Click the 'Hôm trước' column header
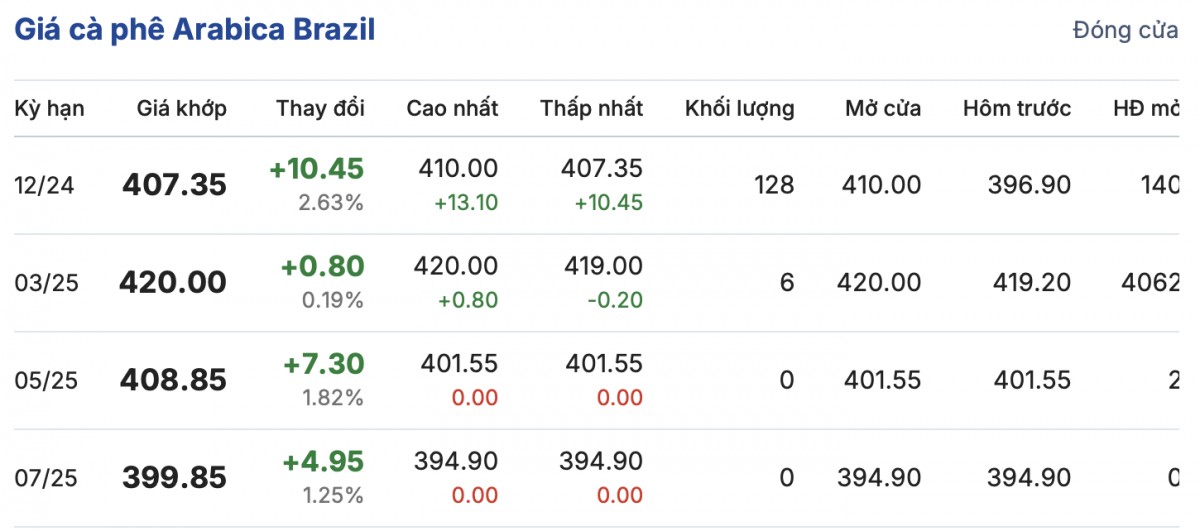The image size is (1200, 531). point(1016,108)
